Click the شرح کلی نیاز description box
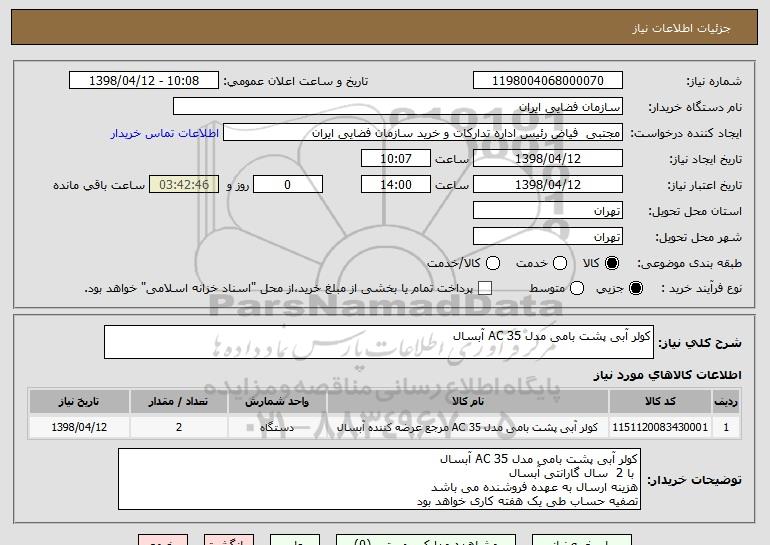 pyautogui.click(x=379, y=342)
